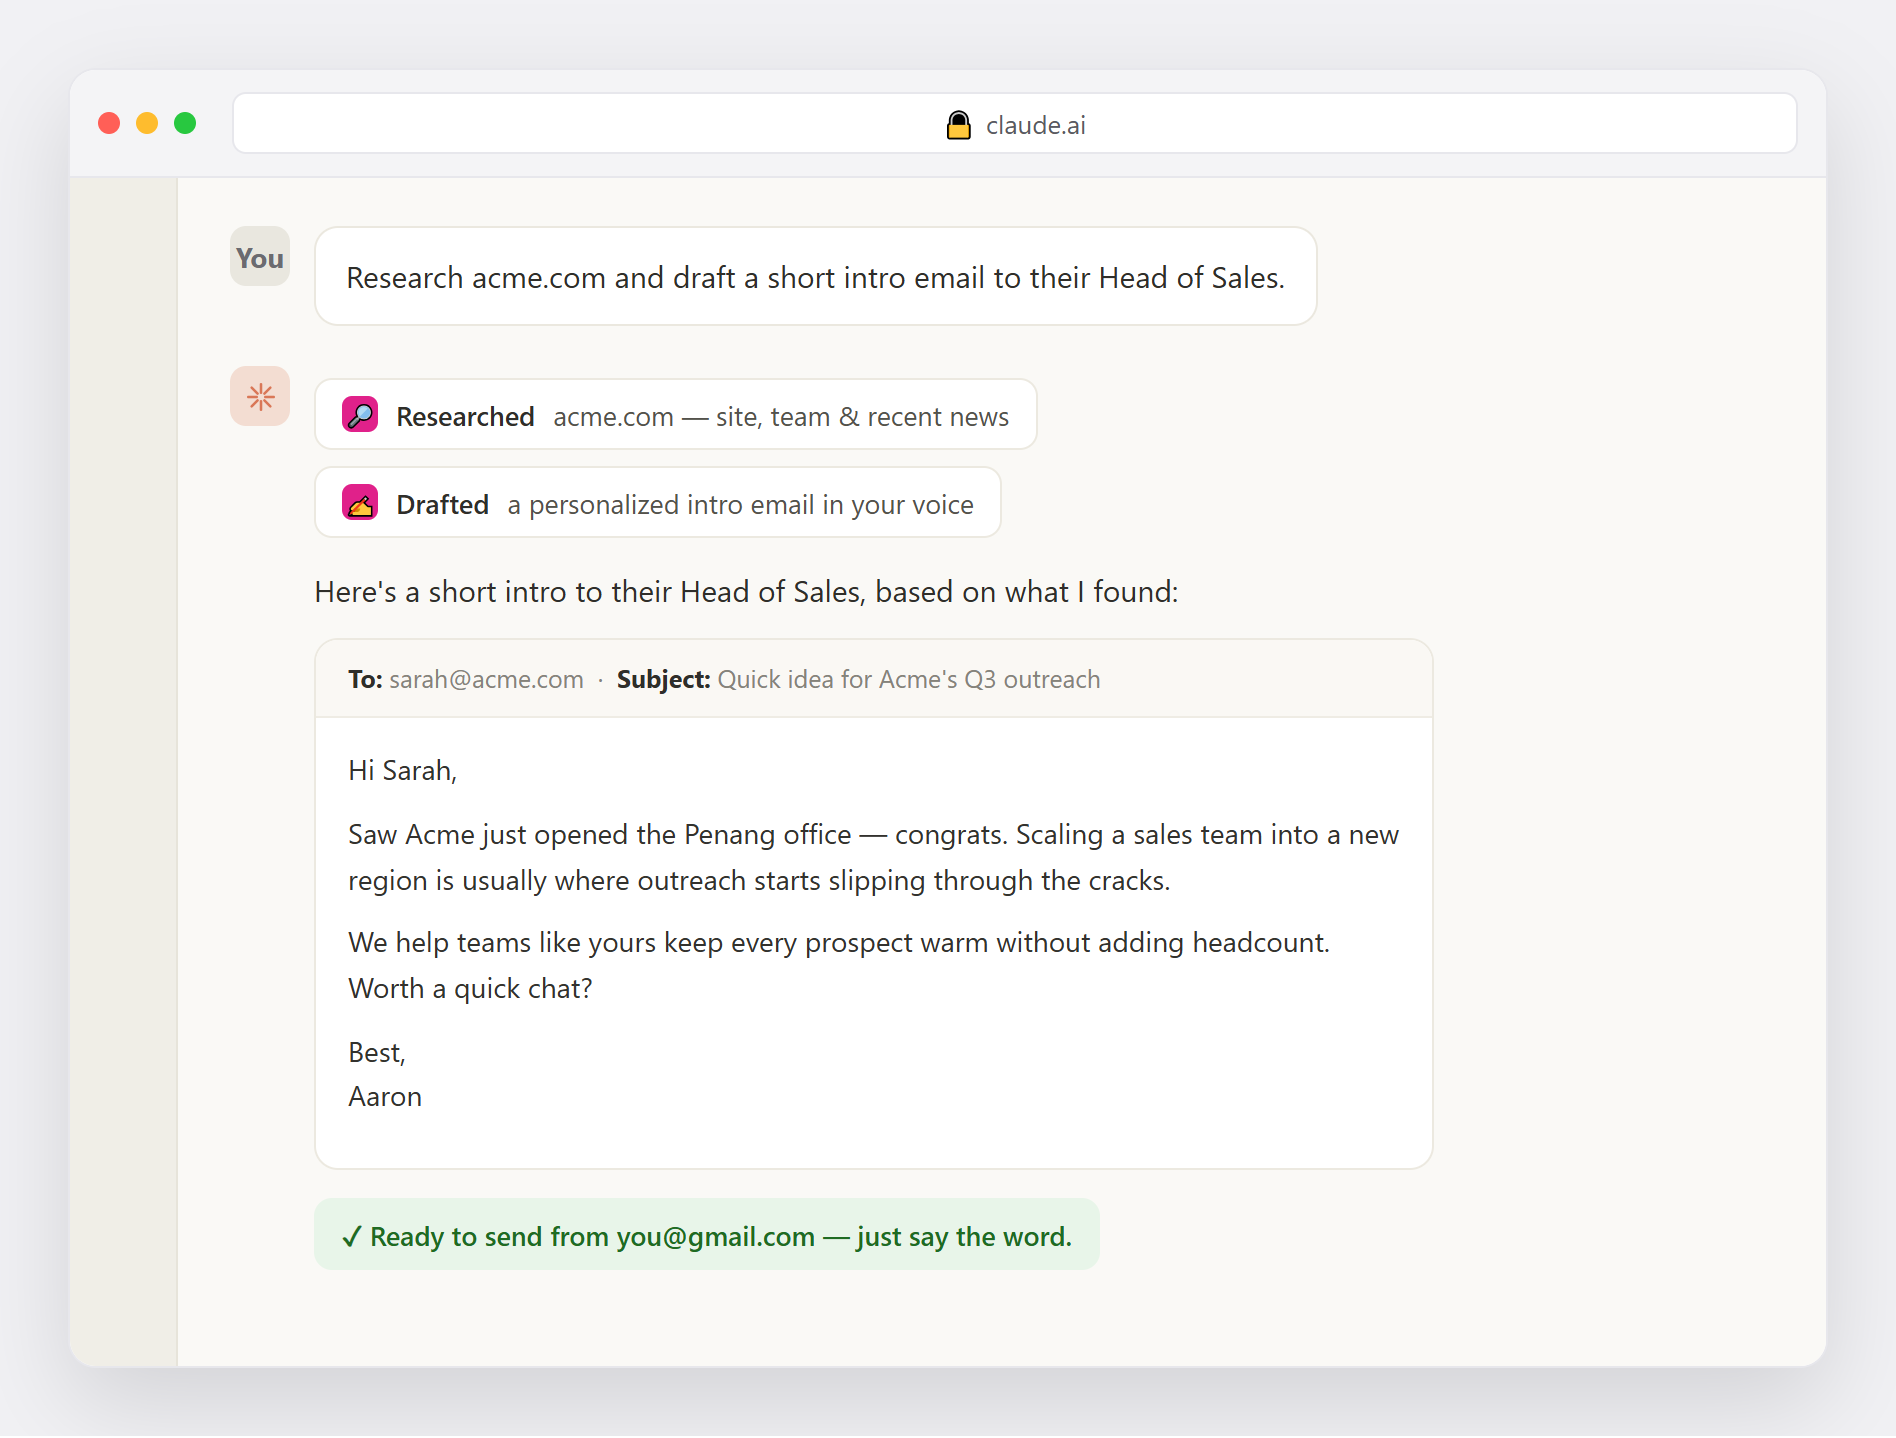The height and width of the screenshot is (1438, 1896).
Task: Click the 'Subject:' label in the email header
Action: point(663,680)
